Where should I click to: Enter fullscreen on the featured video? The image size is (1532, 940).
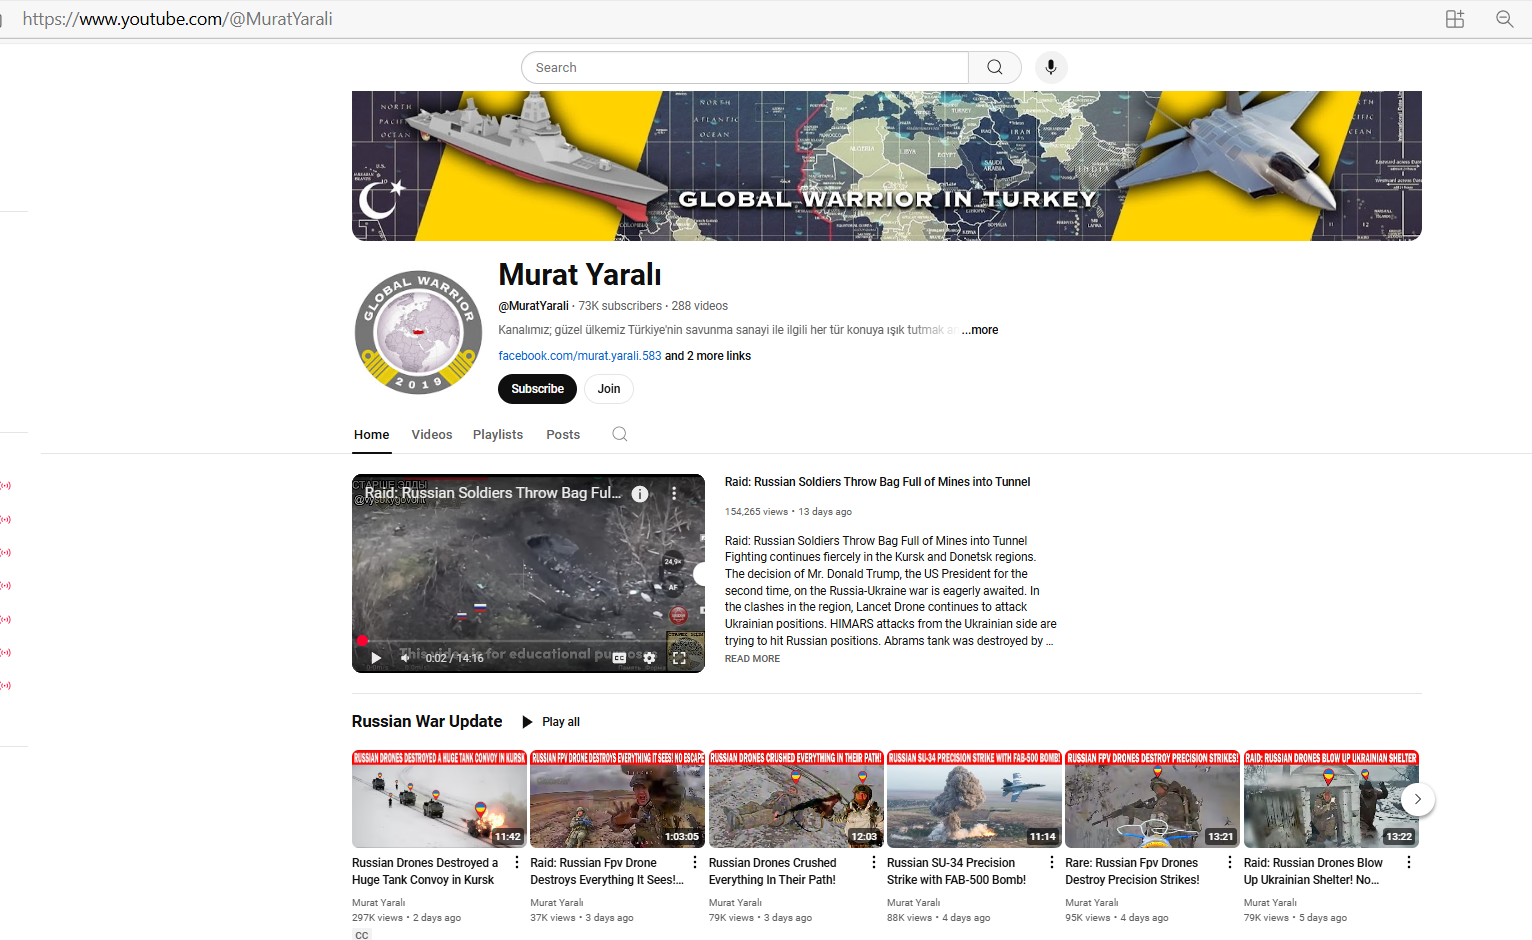(680, 658)
